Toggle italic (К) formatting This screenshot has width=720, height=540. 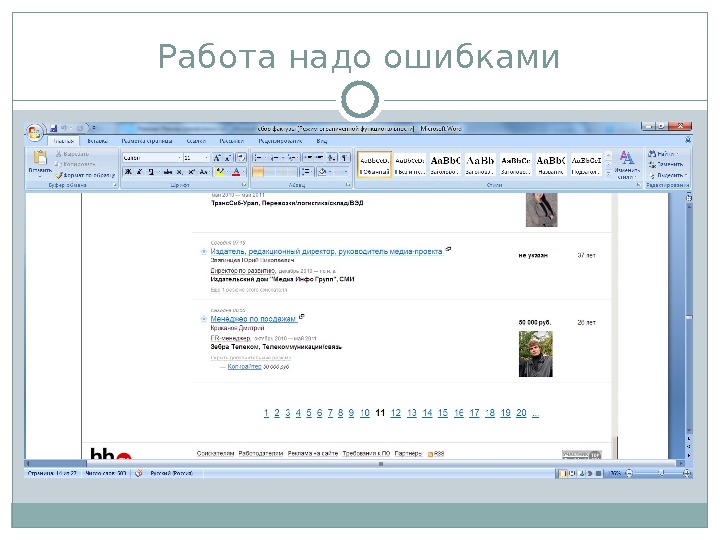coord(139,172)
